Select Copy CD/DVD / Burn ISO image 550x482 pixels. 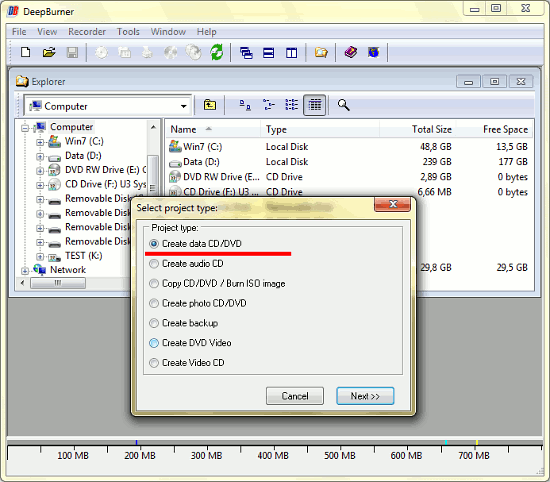[217, 283]
